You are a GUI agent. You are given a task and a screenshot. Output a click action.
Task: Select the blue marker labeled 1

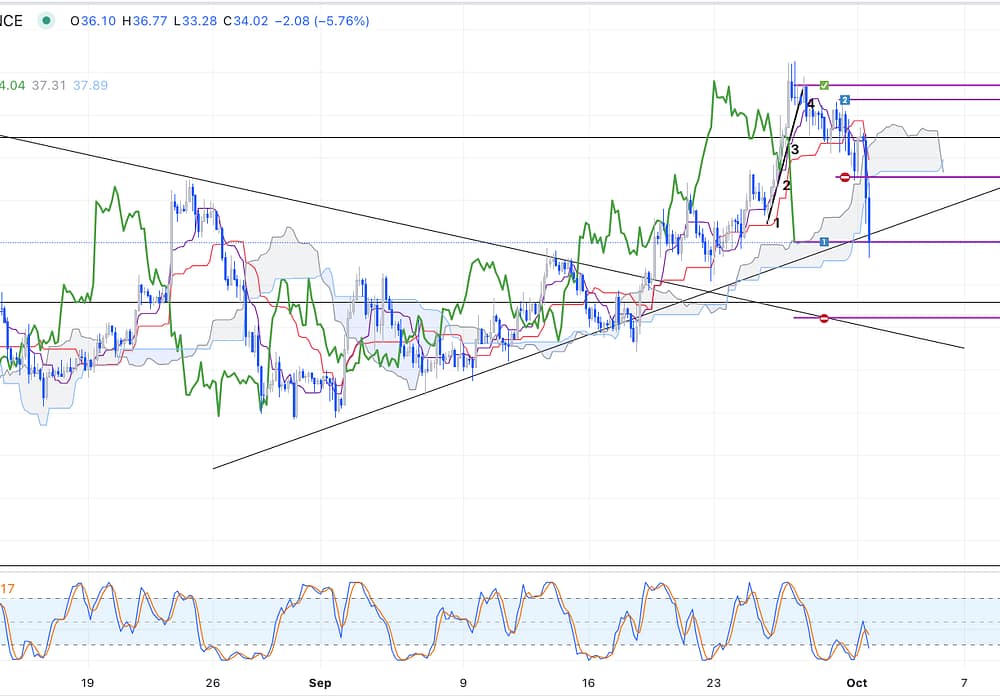[x=824, y=242]
